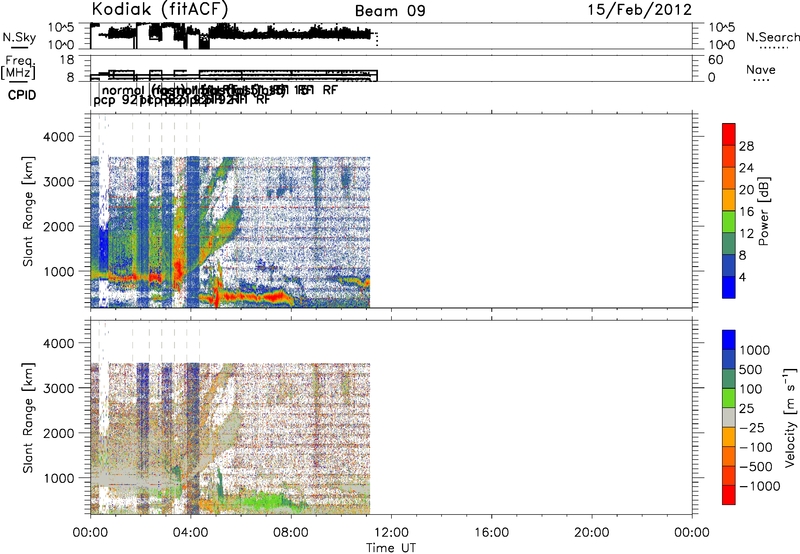Click the '20:00' time axis tick label

[x=592, y=533]
